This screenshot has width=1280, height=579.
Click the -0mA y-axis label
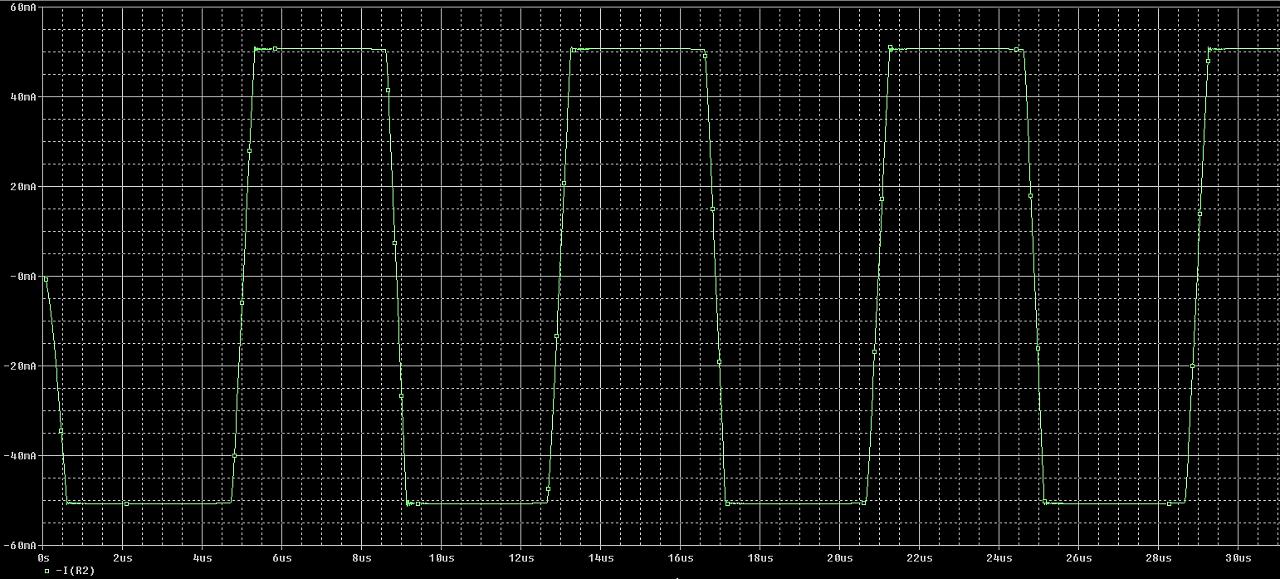tap(23, 276)
